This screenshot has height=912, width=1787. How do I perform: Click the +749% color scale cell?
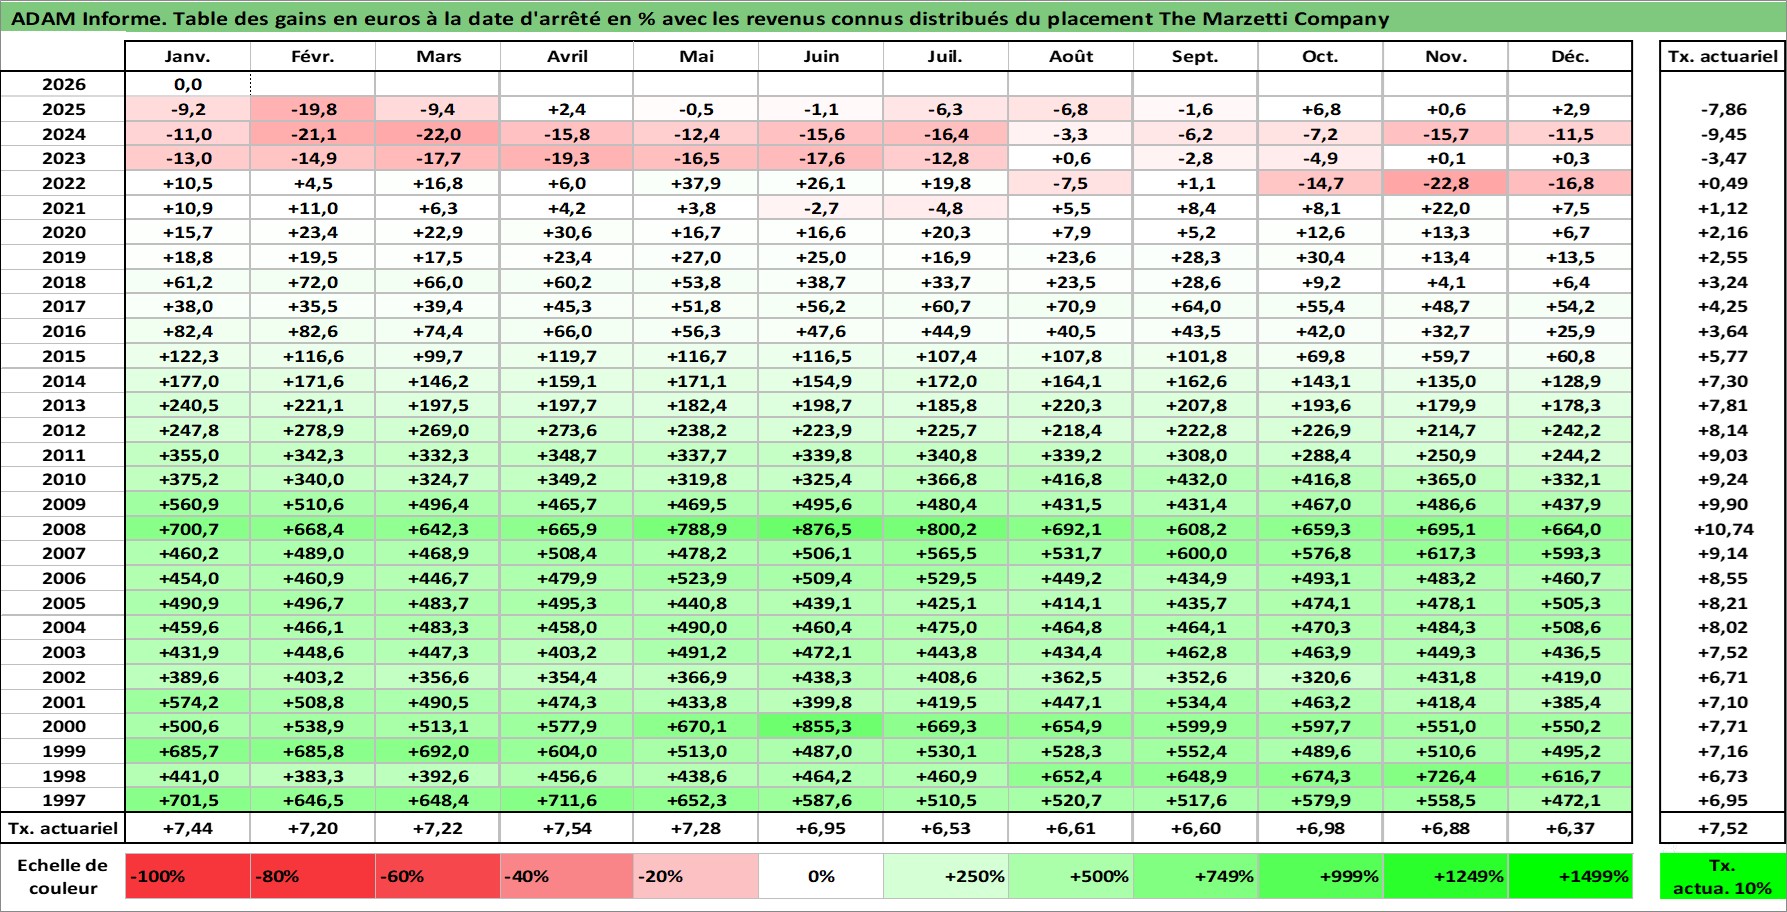(x=1196, y=876)
